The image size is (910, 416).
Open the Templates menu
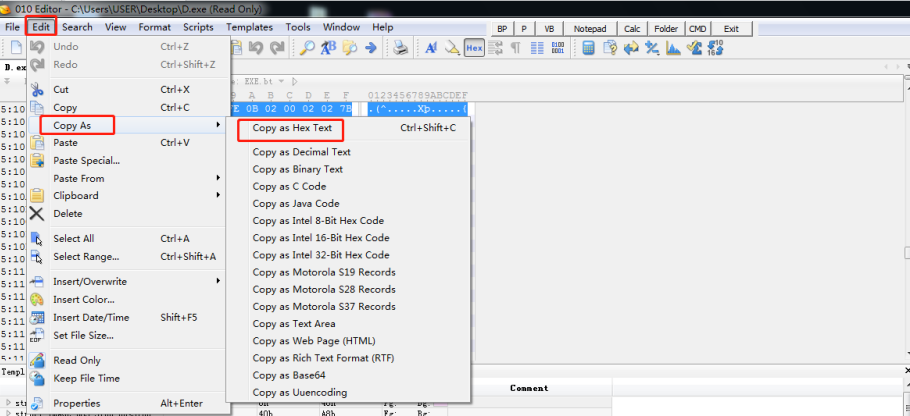click(x=250, y=27)
